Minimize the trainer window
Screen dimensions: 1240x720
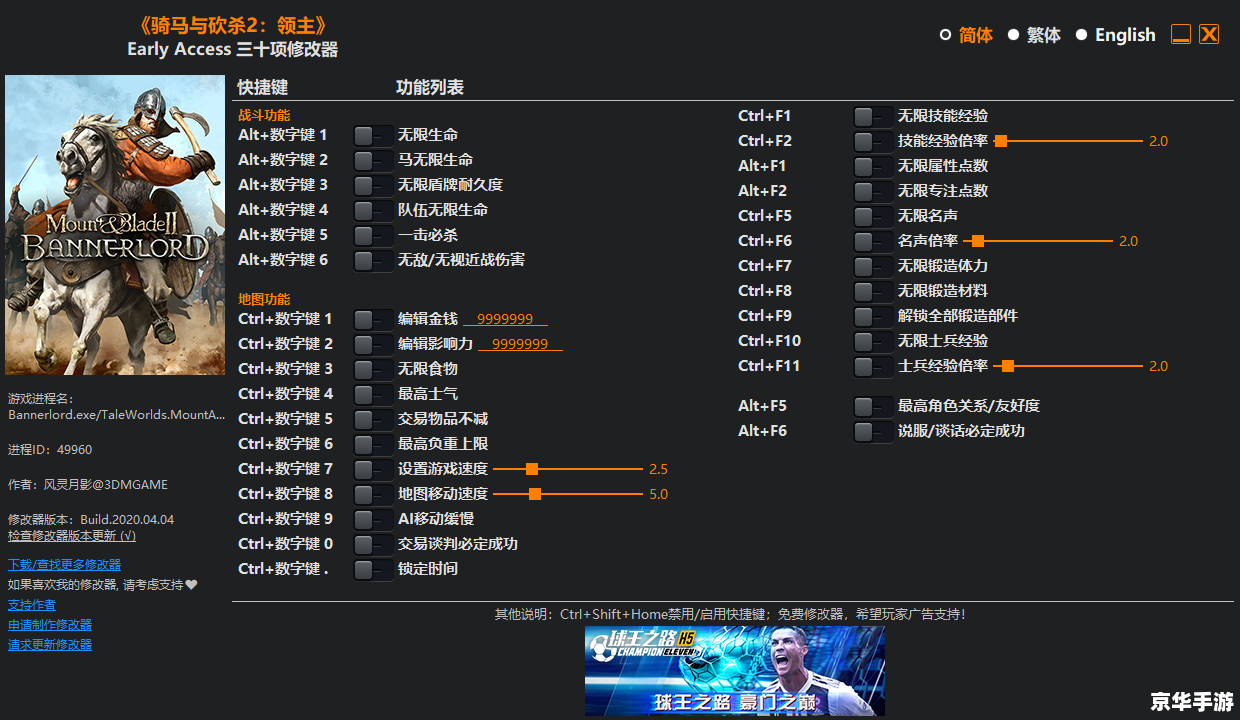pyautogui.click(x=1181, y=34)
